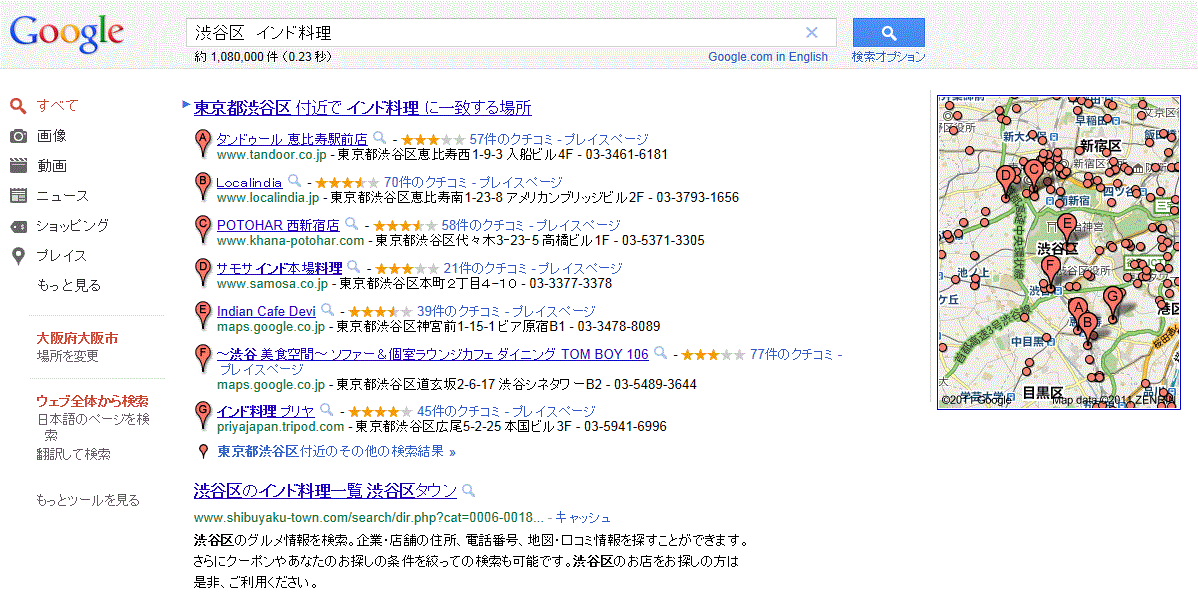Click the blue search magnifier button

point(888,33)
